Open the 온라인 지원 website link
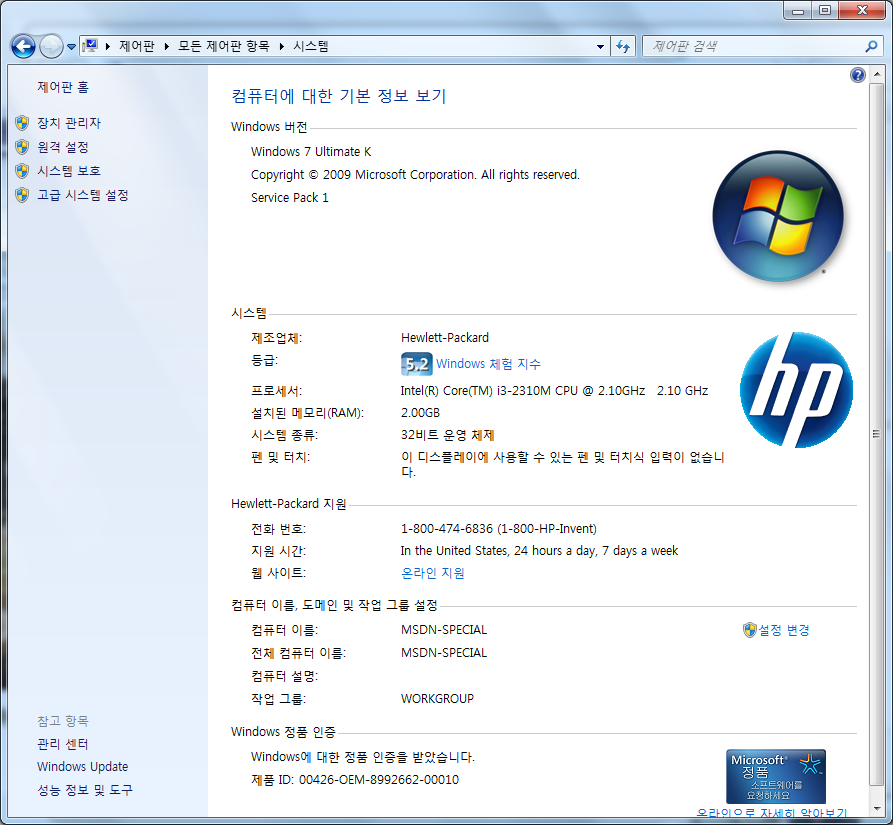Screen dimensions: 893x825 coord(432,573)
